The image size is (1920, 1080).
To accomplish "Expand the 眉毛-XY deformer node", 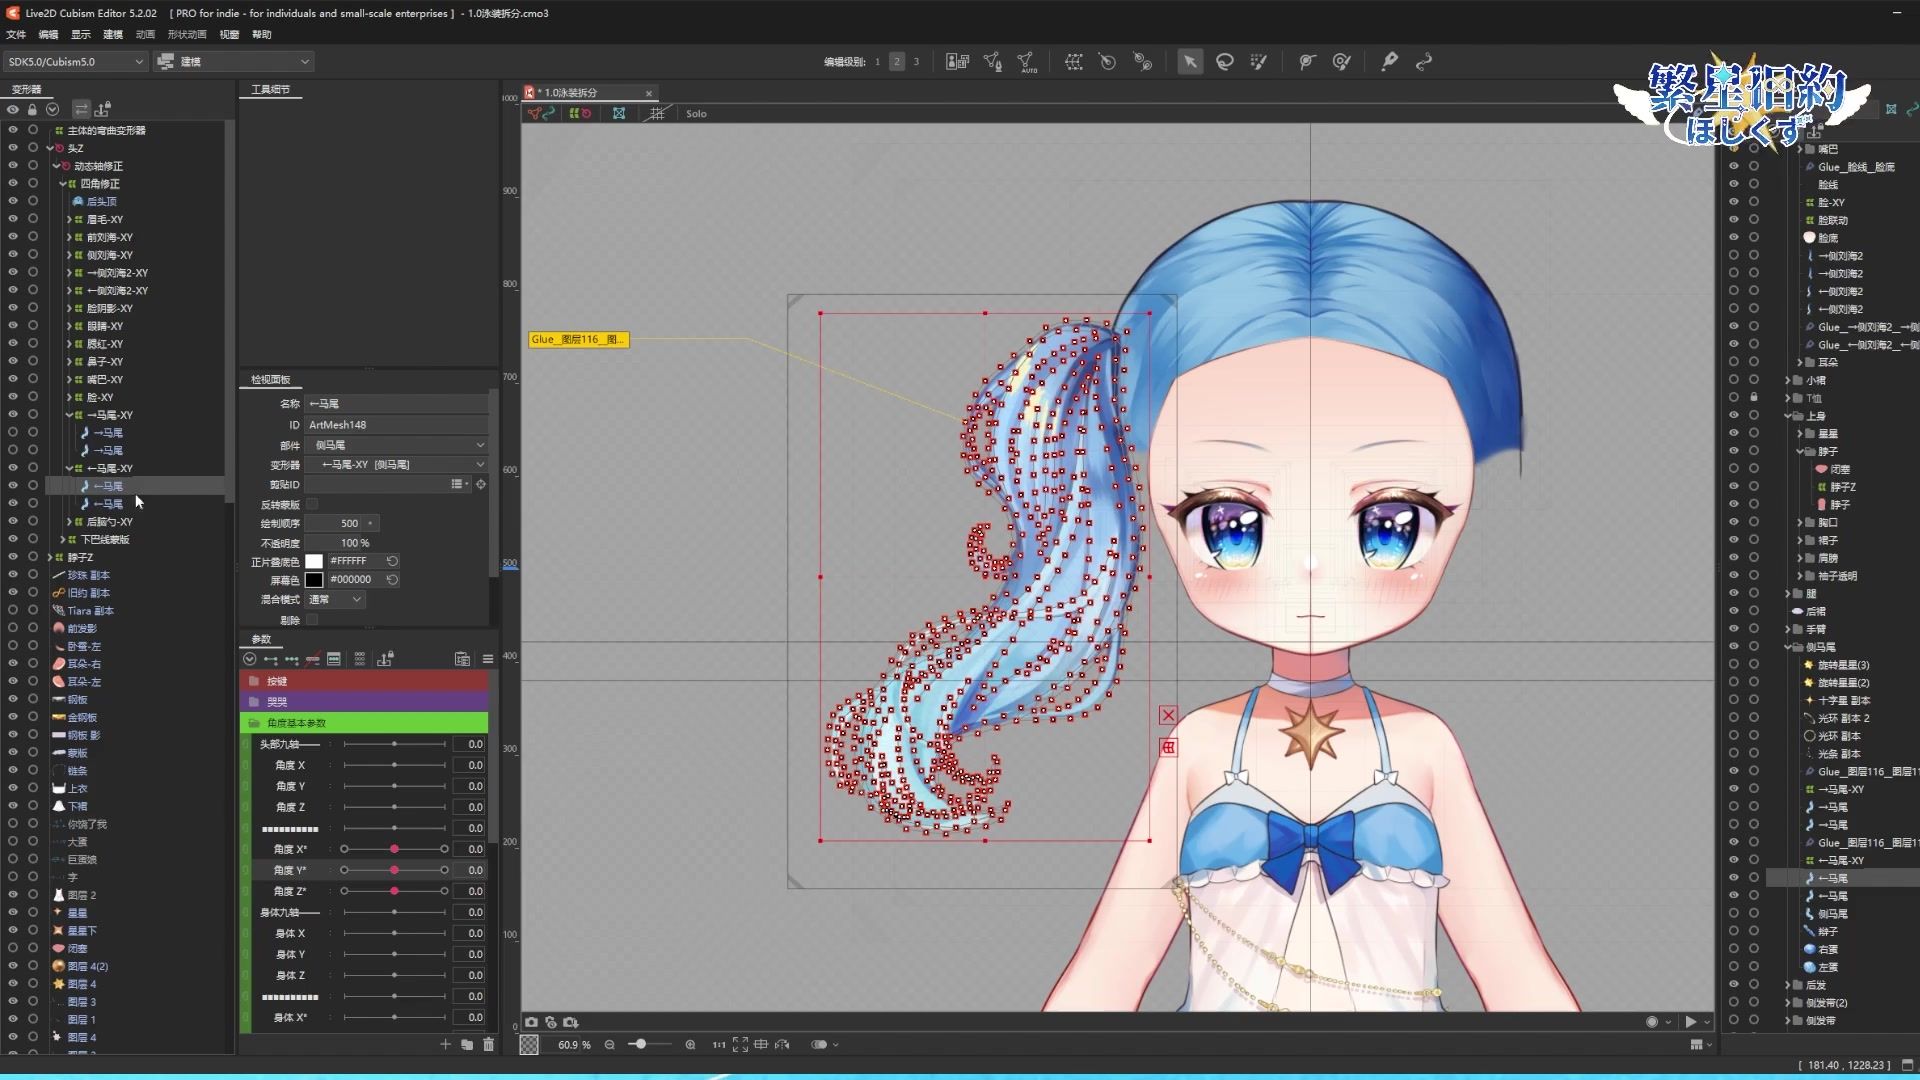I will 69,219.
